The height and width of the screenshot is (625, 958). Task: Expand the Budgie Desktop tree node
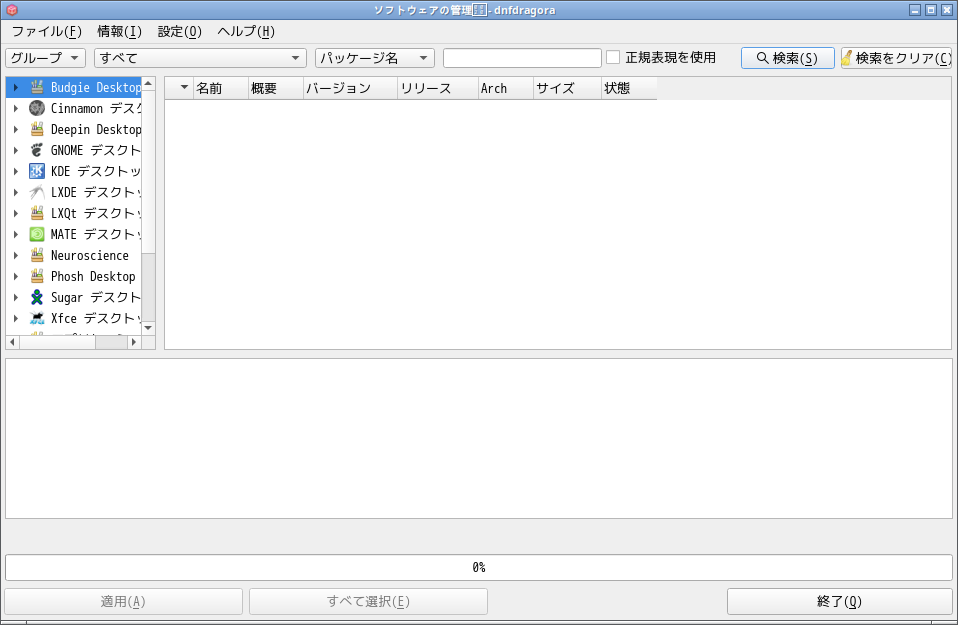(16, 87)
